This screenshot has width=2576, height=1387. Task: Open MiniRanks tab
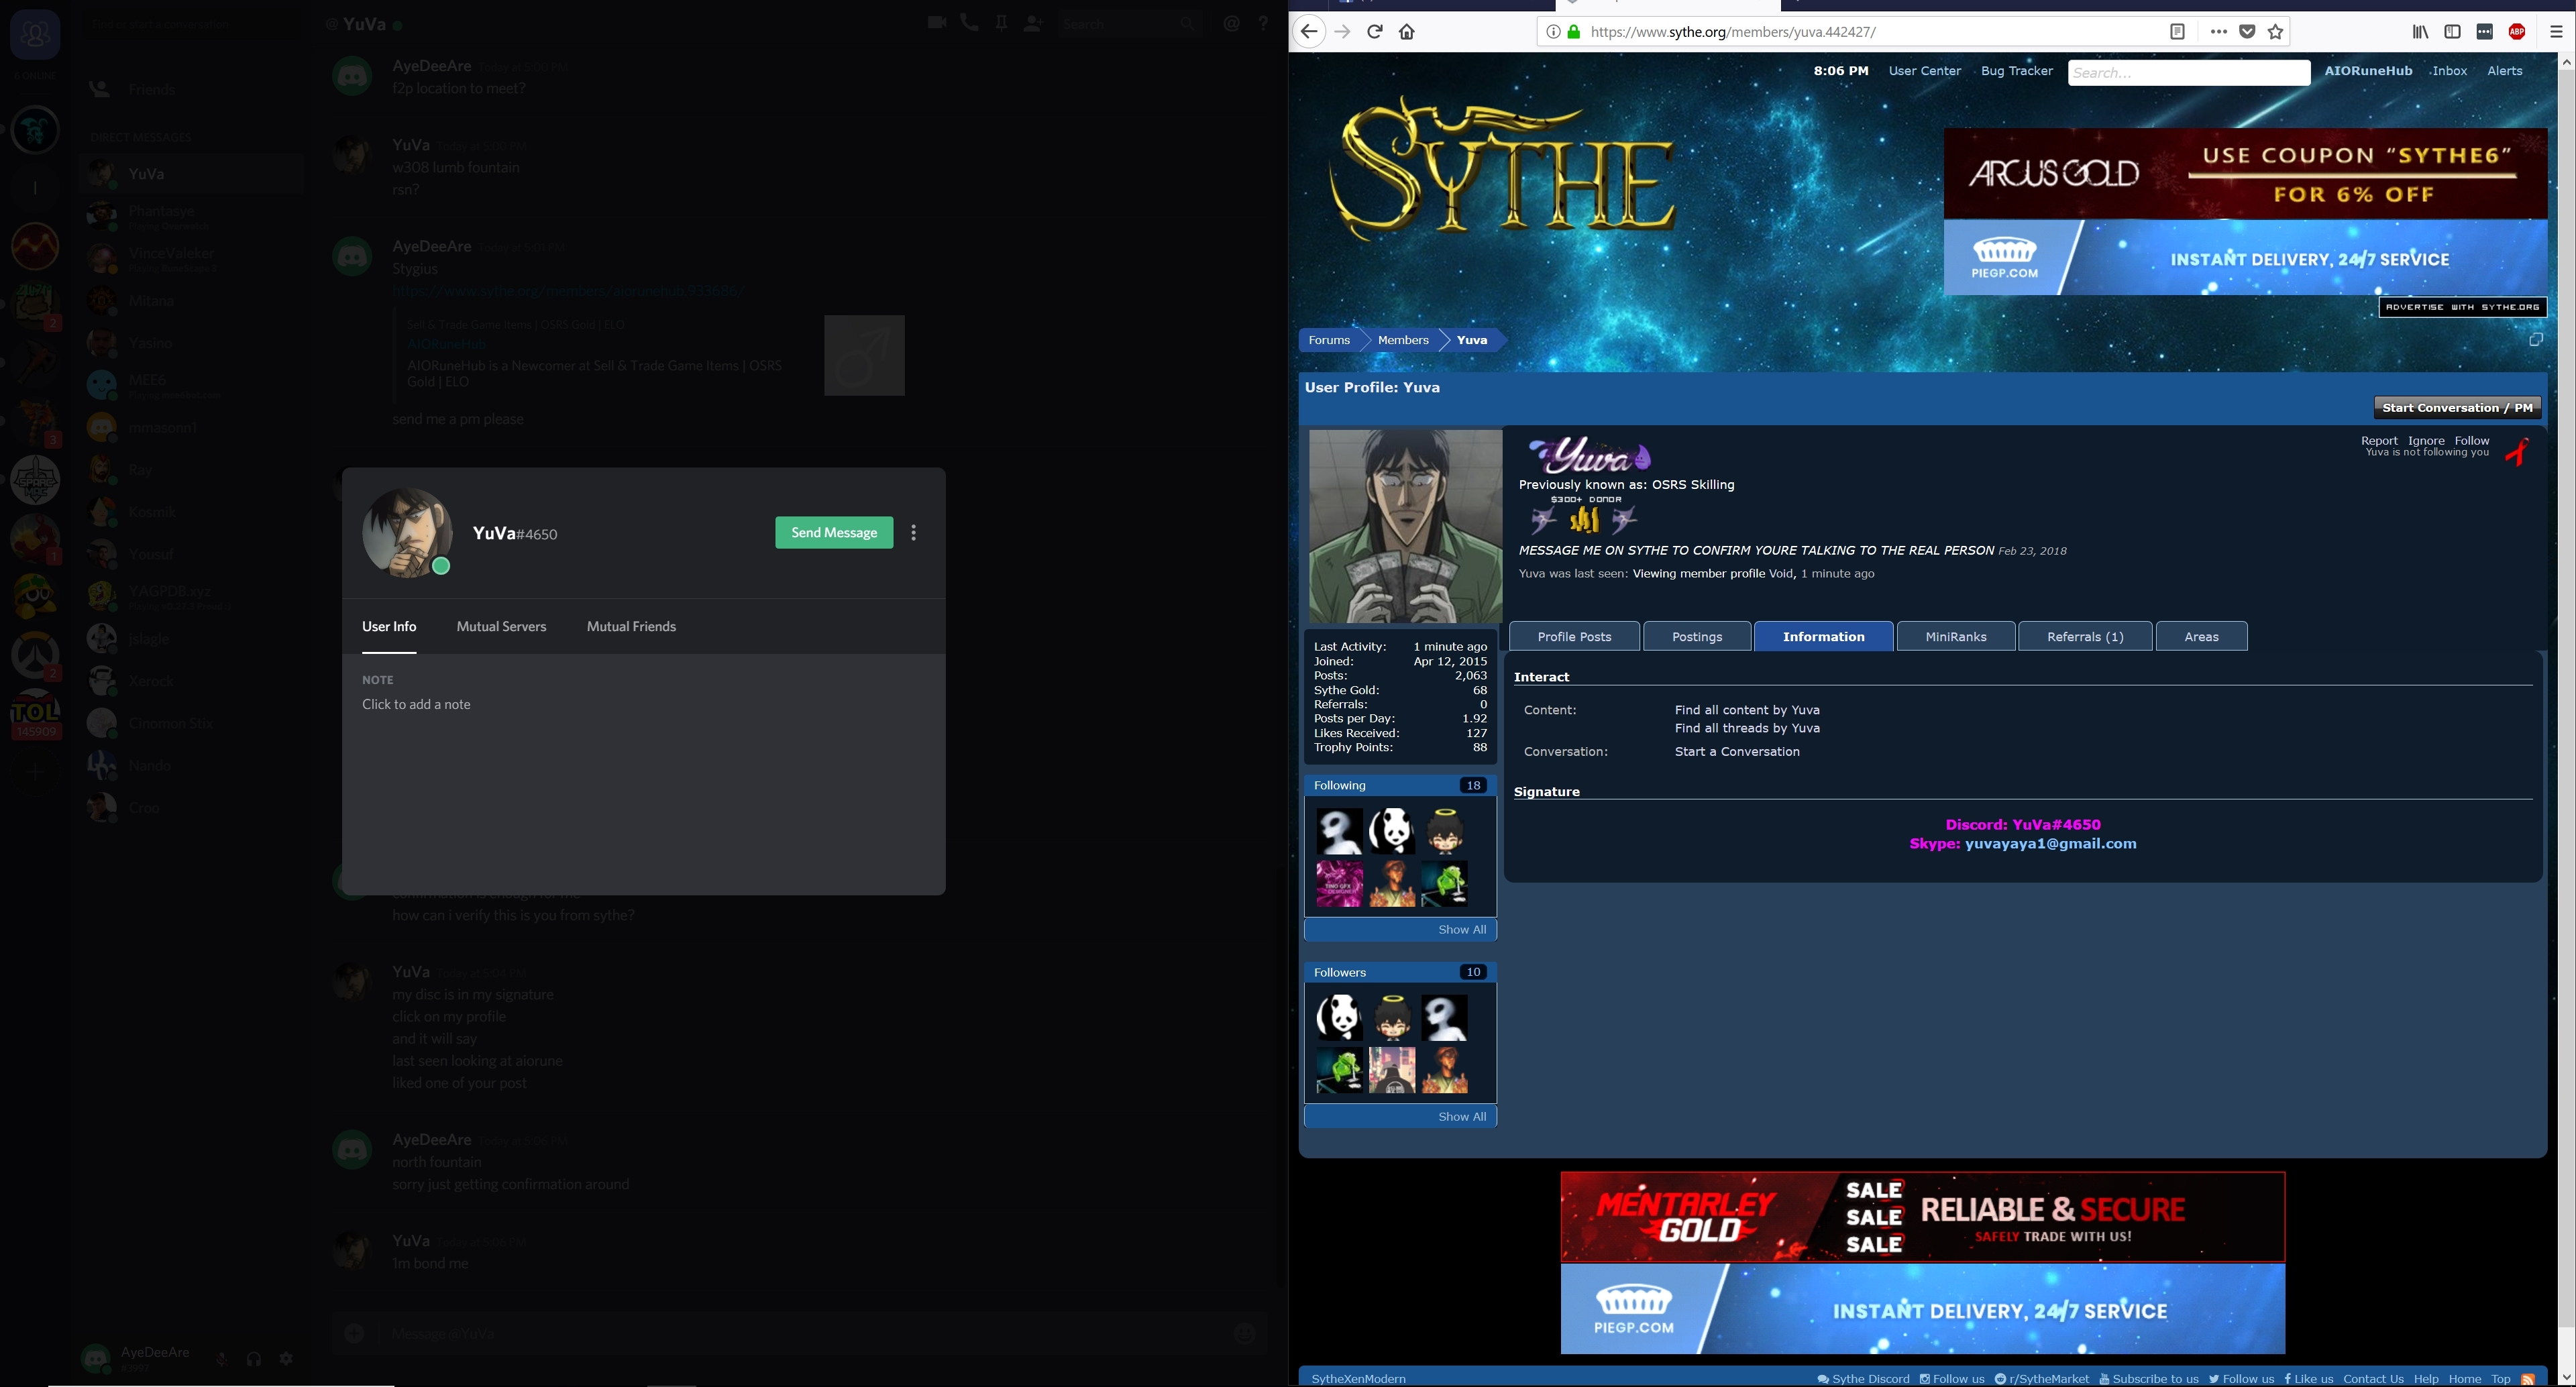pyautogui.click(x=1956, y=637)
